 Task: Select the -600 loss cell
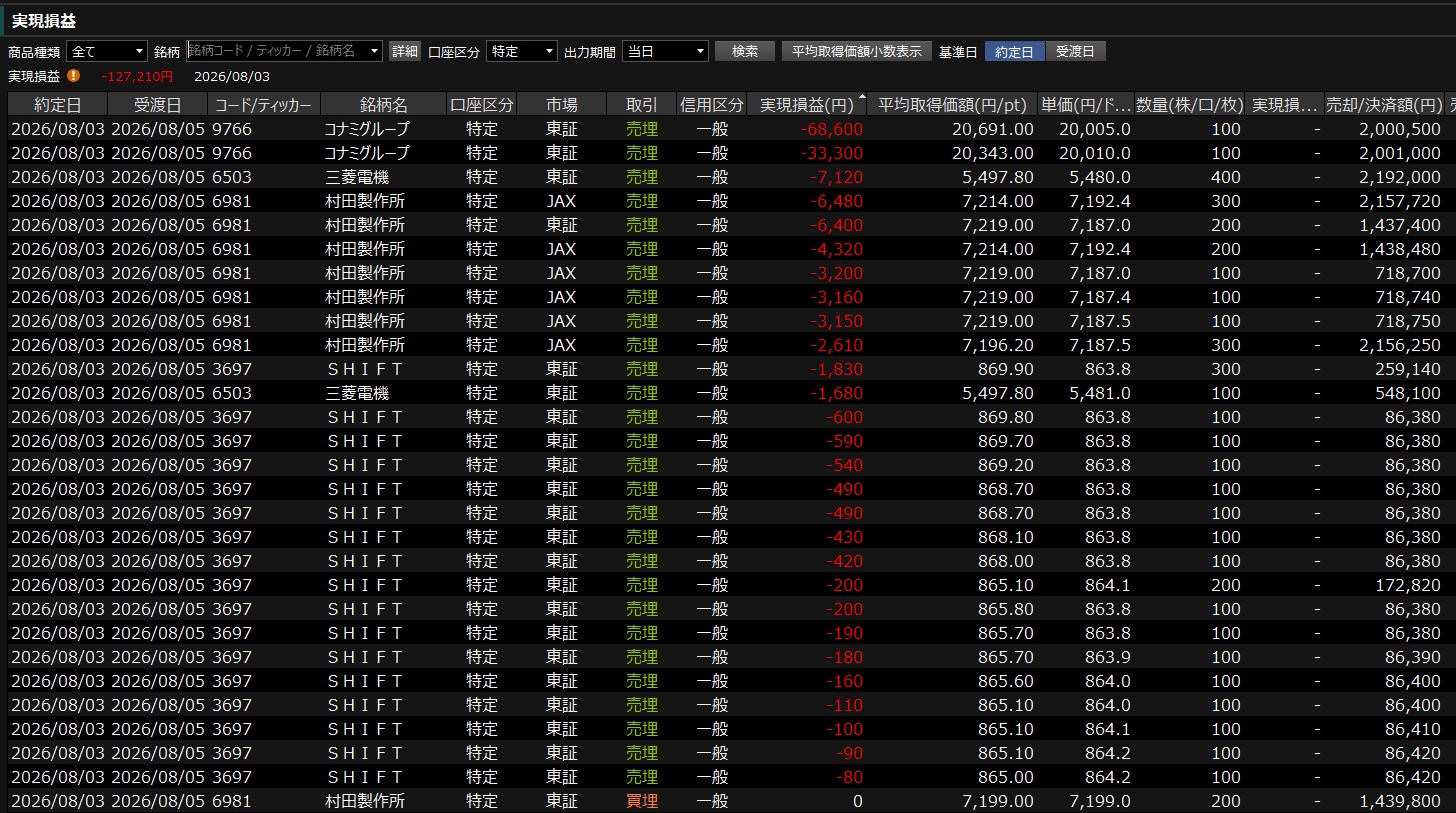(845, 417)
